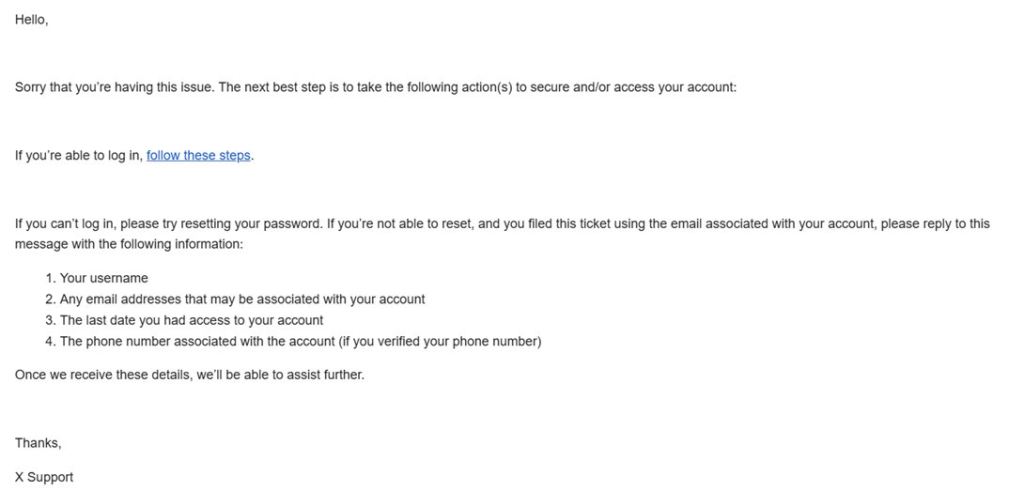
Task: Click the list number 3 marker
Action: tap(50, 320)
